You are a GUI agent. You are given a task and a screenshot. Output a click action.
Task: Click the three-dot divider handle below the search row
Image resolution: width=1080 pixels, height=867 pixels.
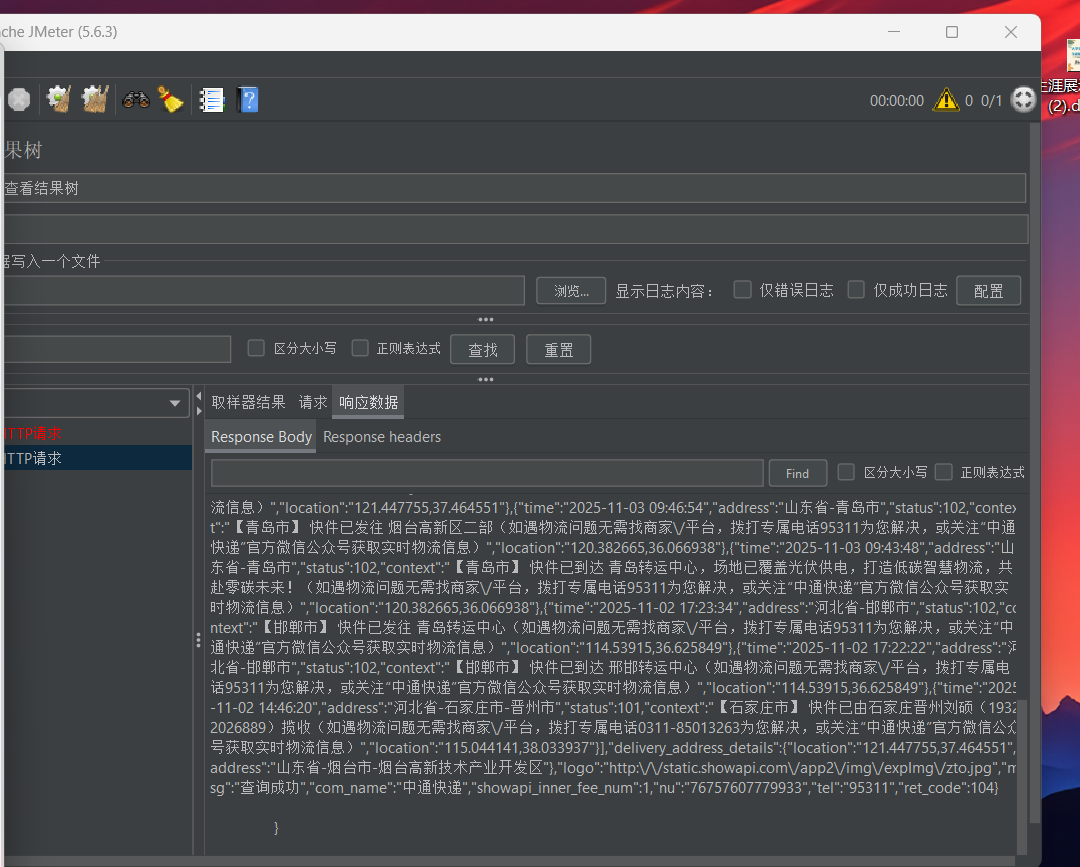pos(486,379)
